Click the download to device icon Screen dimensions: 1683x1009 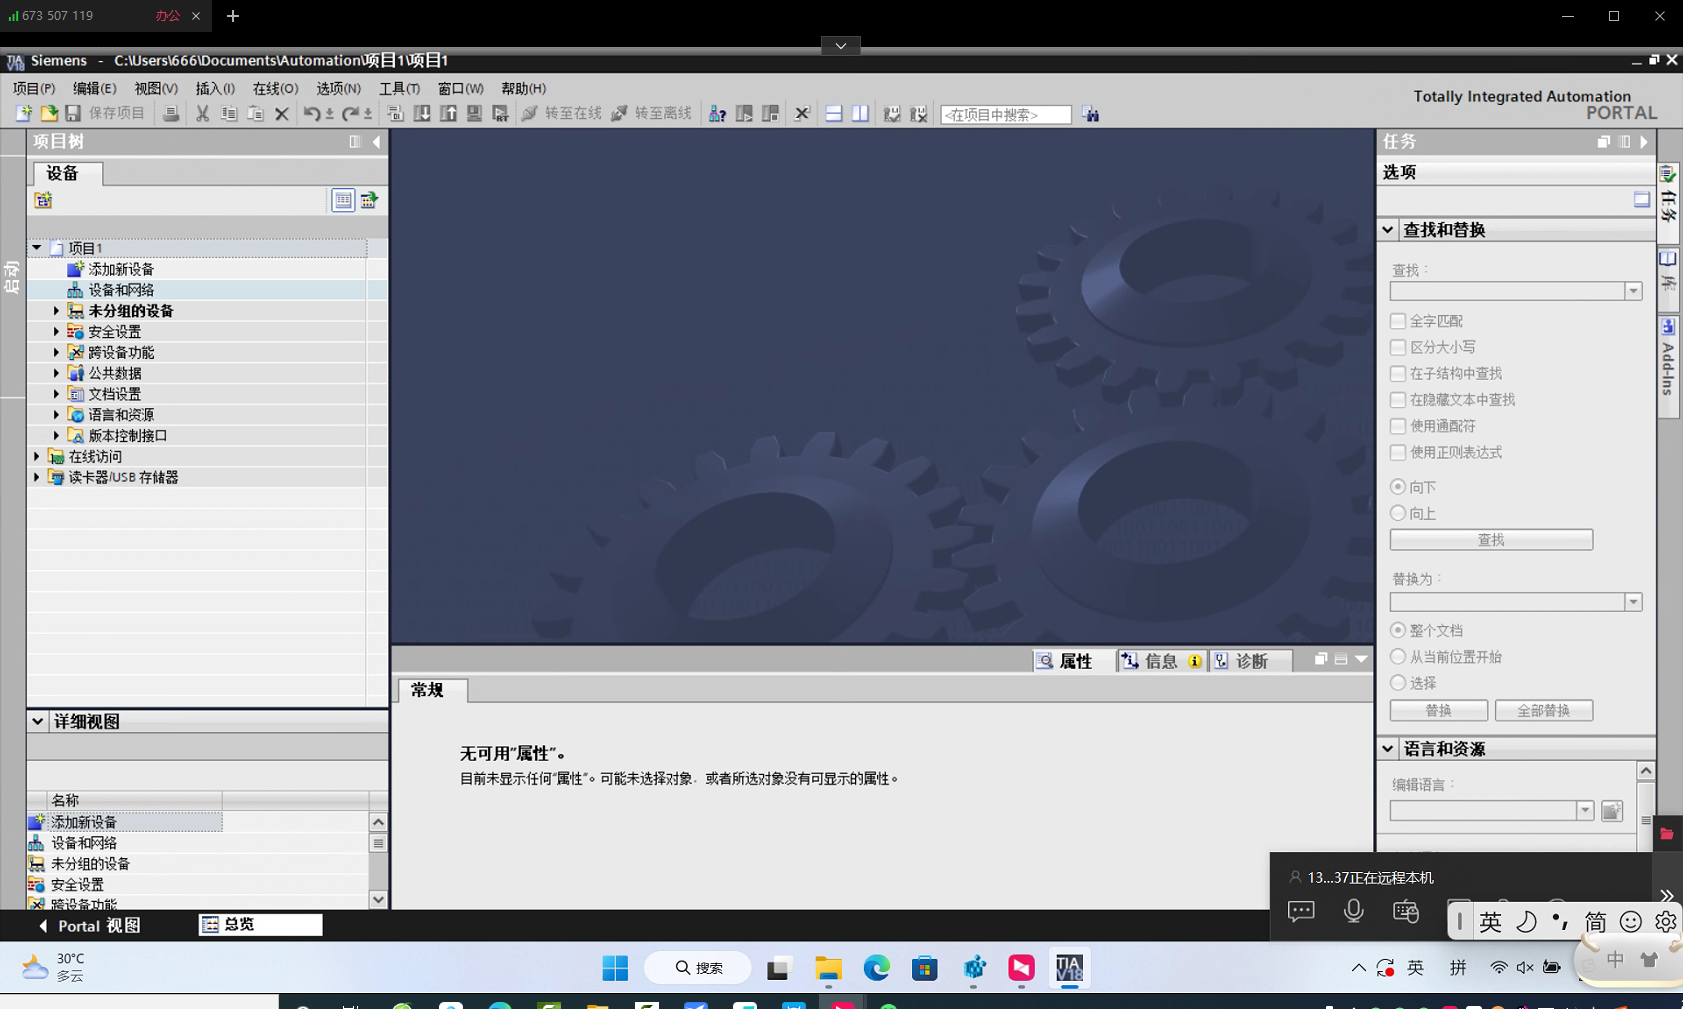coord(422,114)
